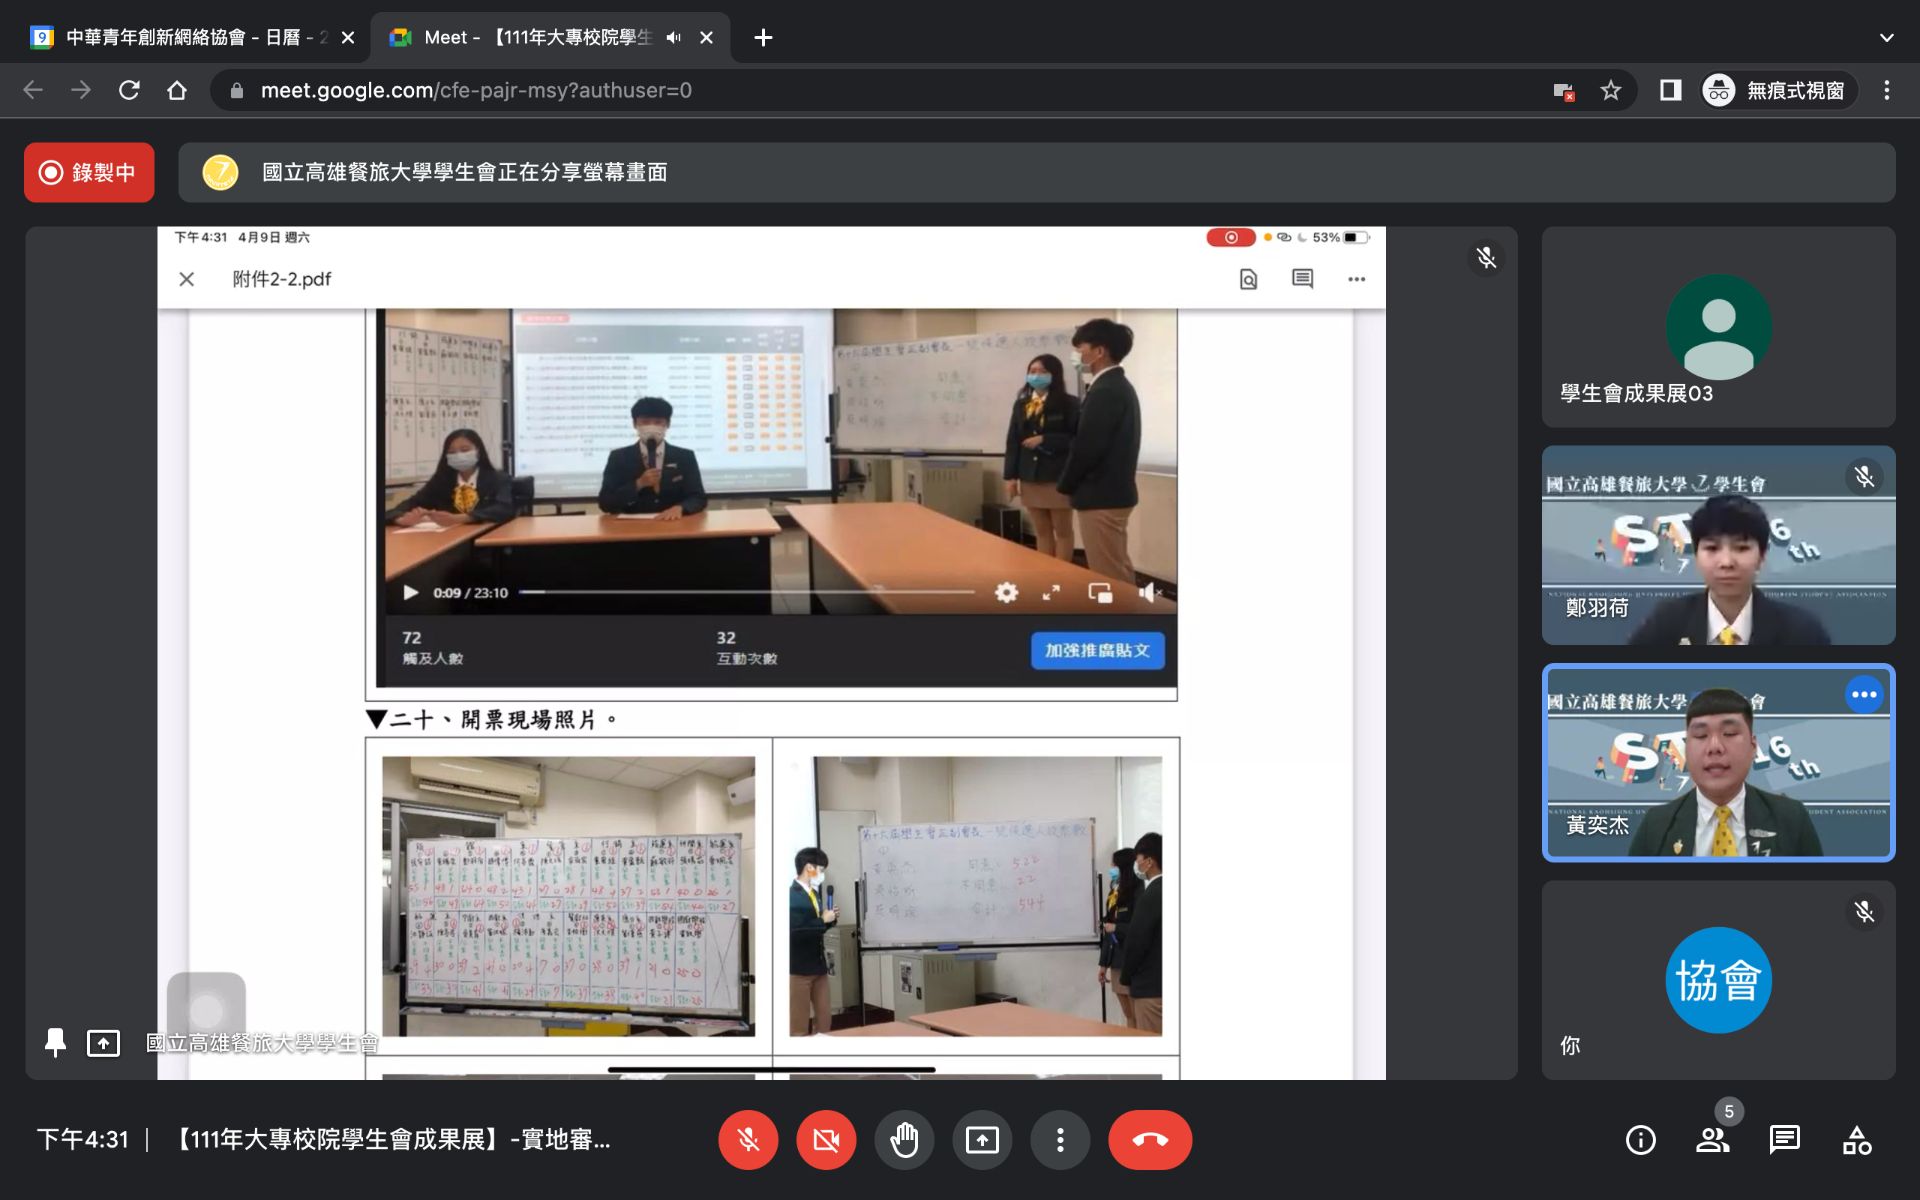Select the Meet browser tab
The width and height of the screenshot is (1920, 1200).
(x=540, y=37)
